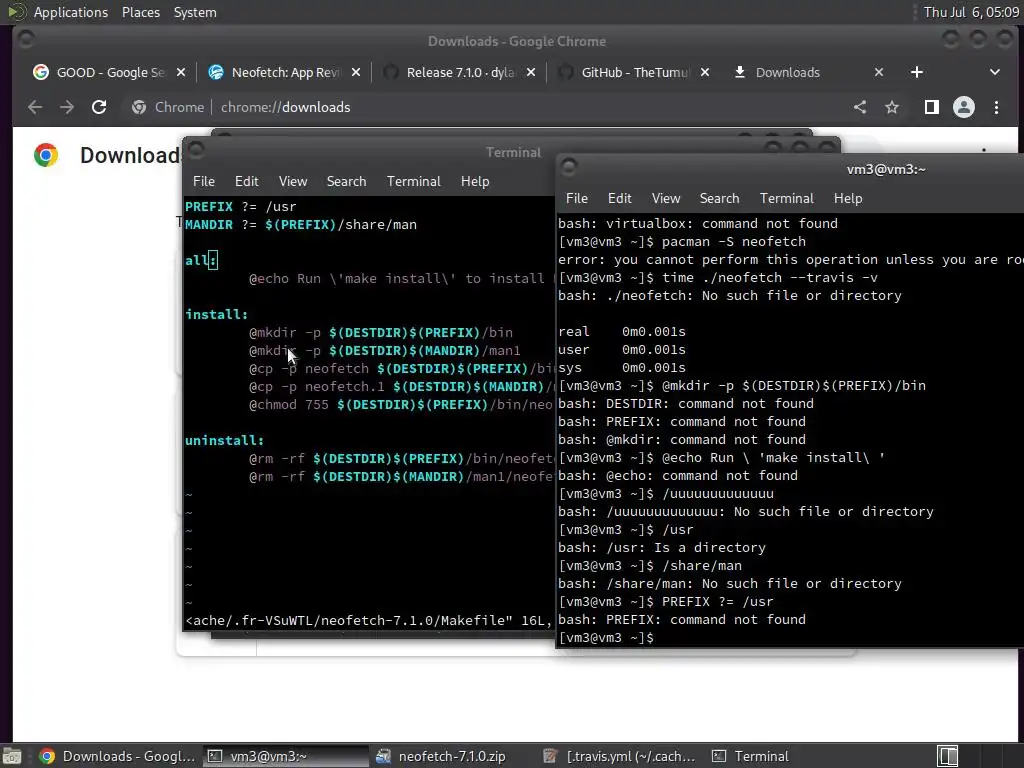This screenshot has width=1024, height=768.
Task: Click the vim Terminal window title bar
Action: click(513, 152)
